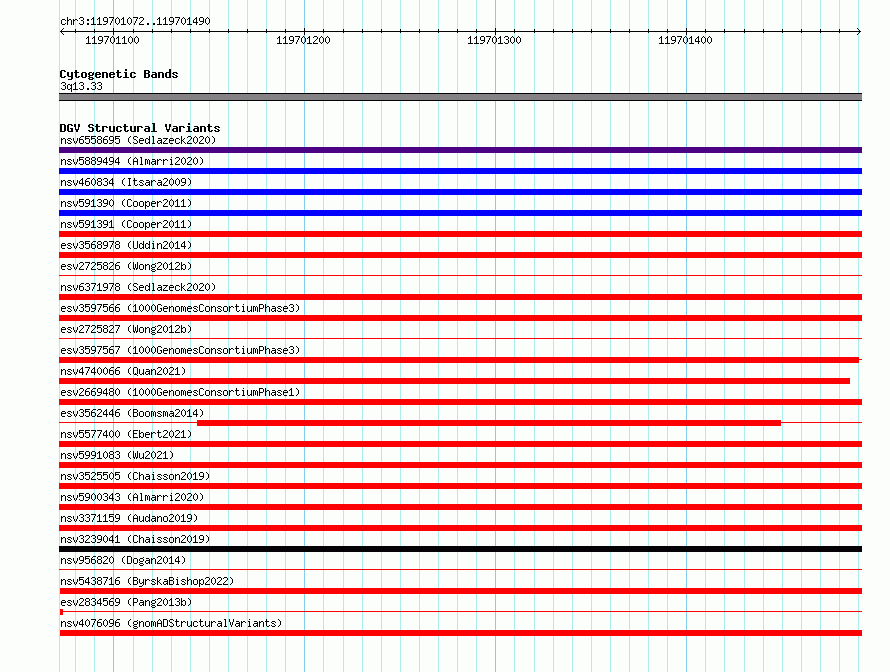Image resolution: width=890 pixels, height=672 pixels.
Task: Select the thin esv2834569 (Pang2013b) variant line
Action: pos(460,612)
